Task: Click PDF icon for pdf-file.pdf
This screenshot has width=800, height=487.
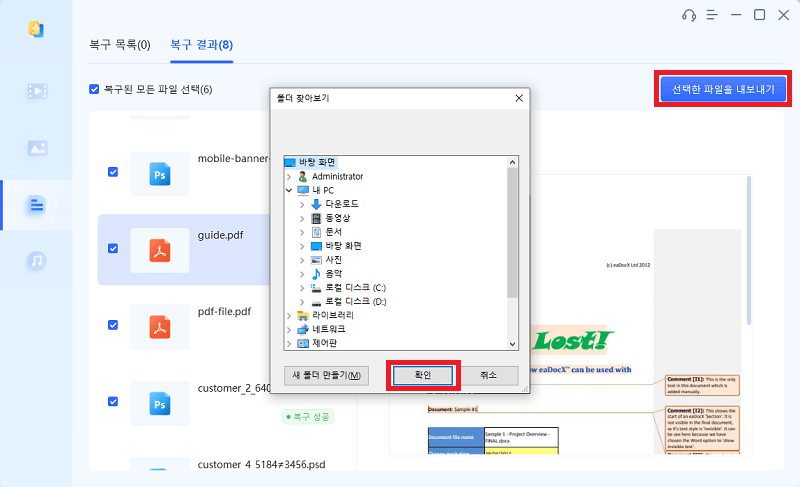Action: (160, 327)
